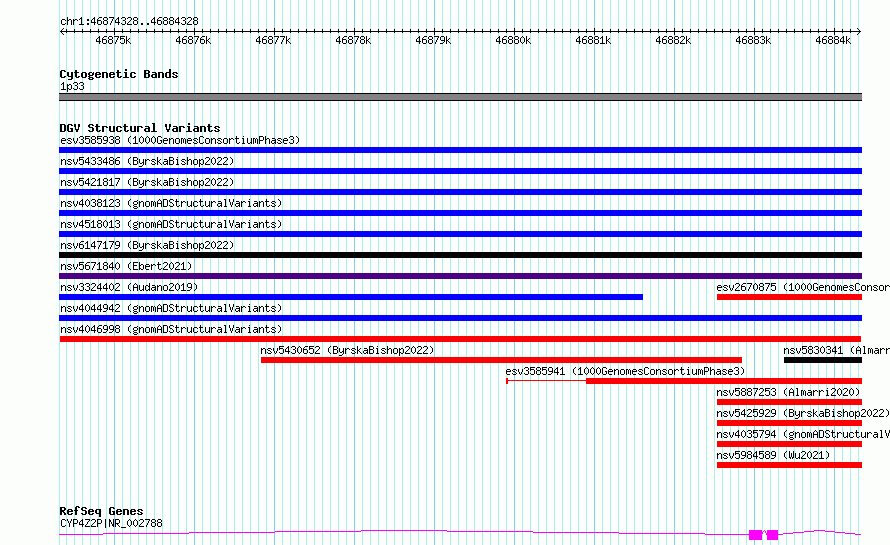
Task: Select the nsv5430652 ByrskaBishop2022 label
Action: click(x=347, y=350)
